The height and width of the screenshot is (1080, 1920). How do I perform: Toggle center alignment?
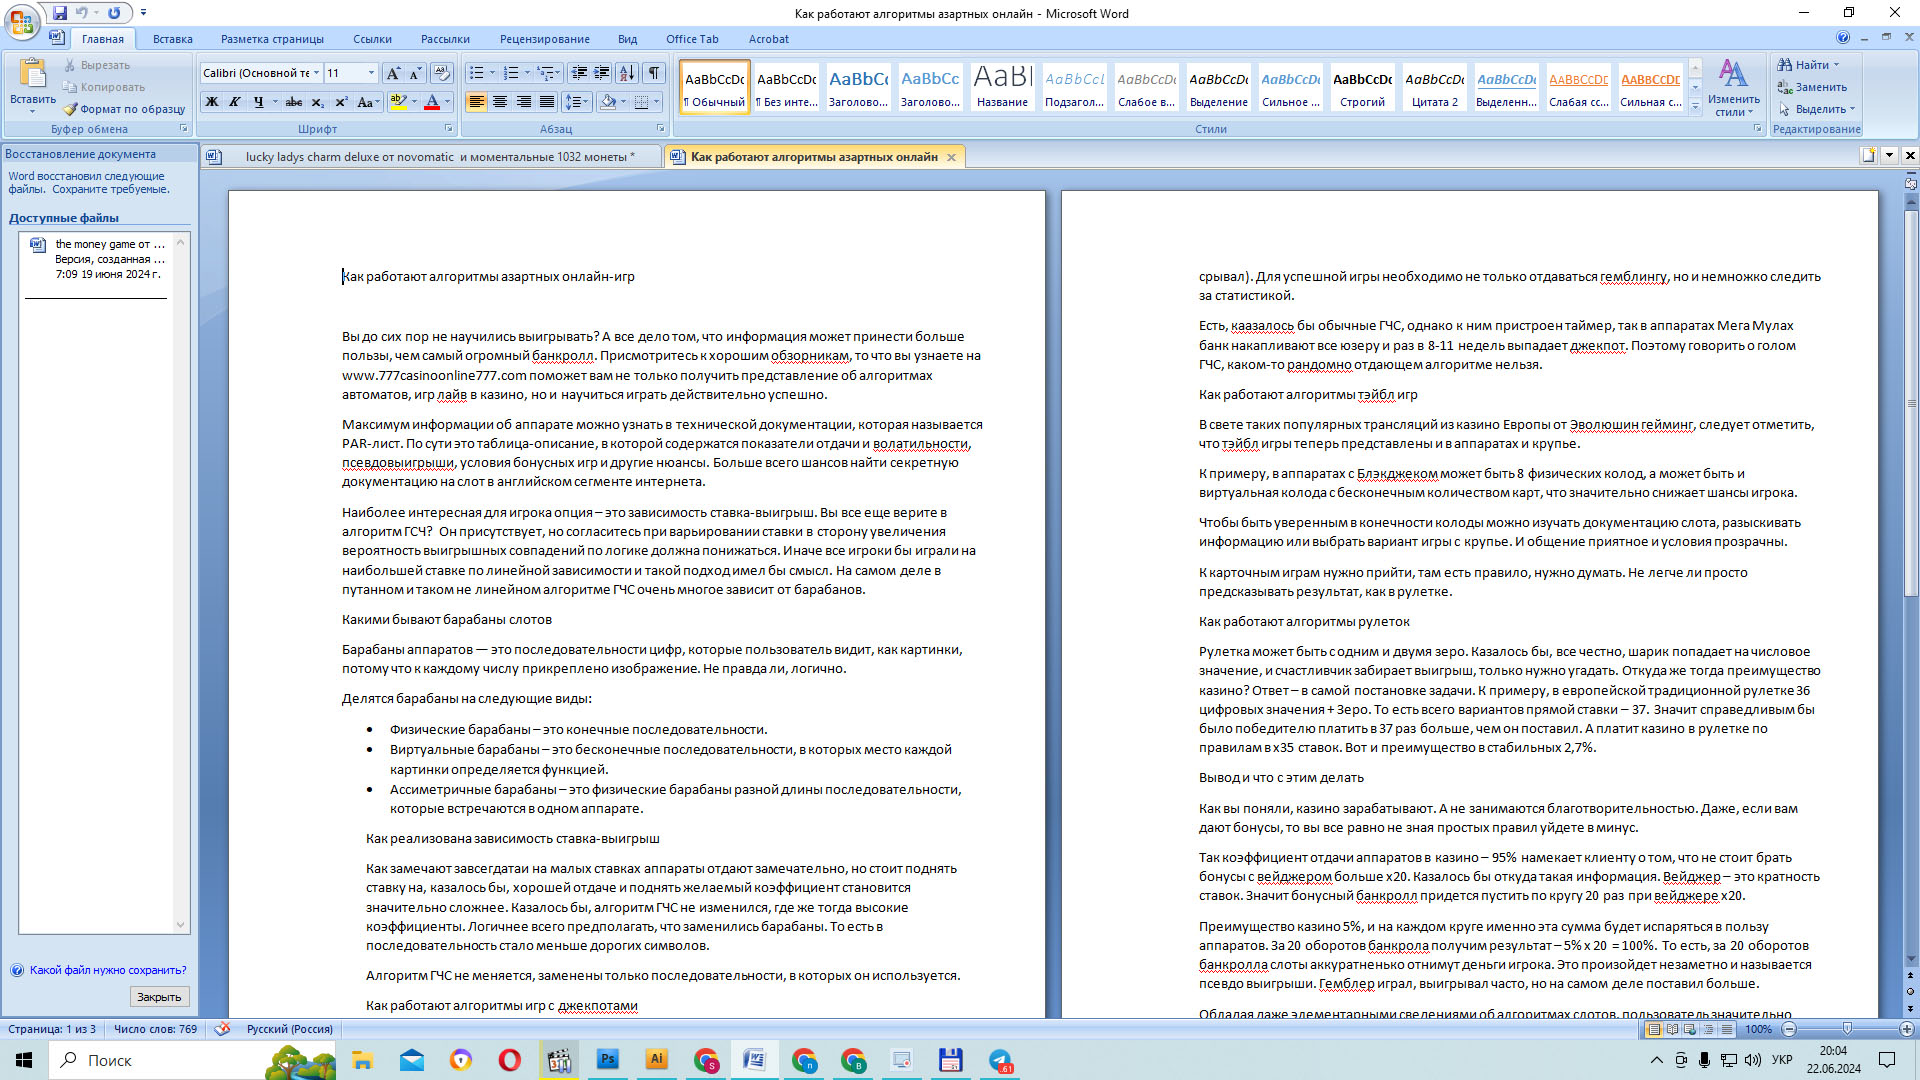[500, 102]
